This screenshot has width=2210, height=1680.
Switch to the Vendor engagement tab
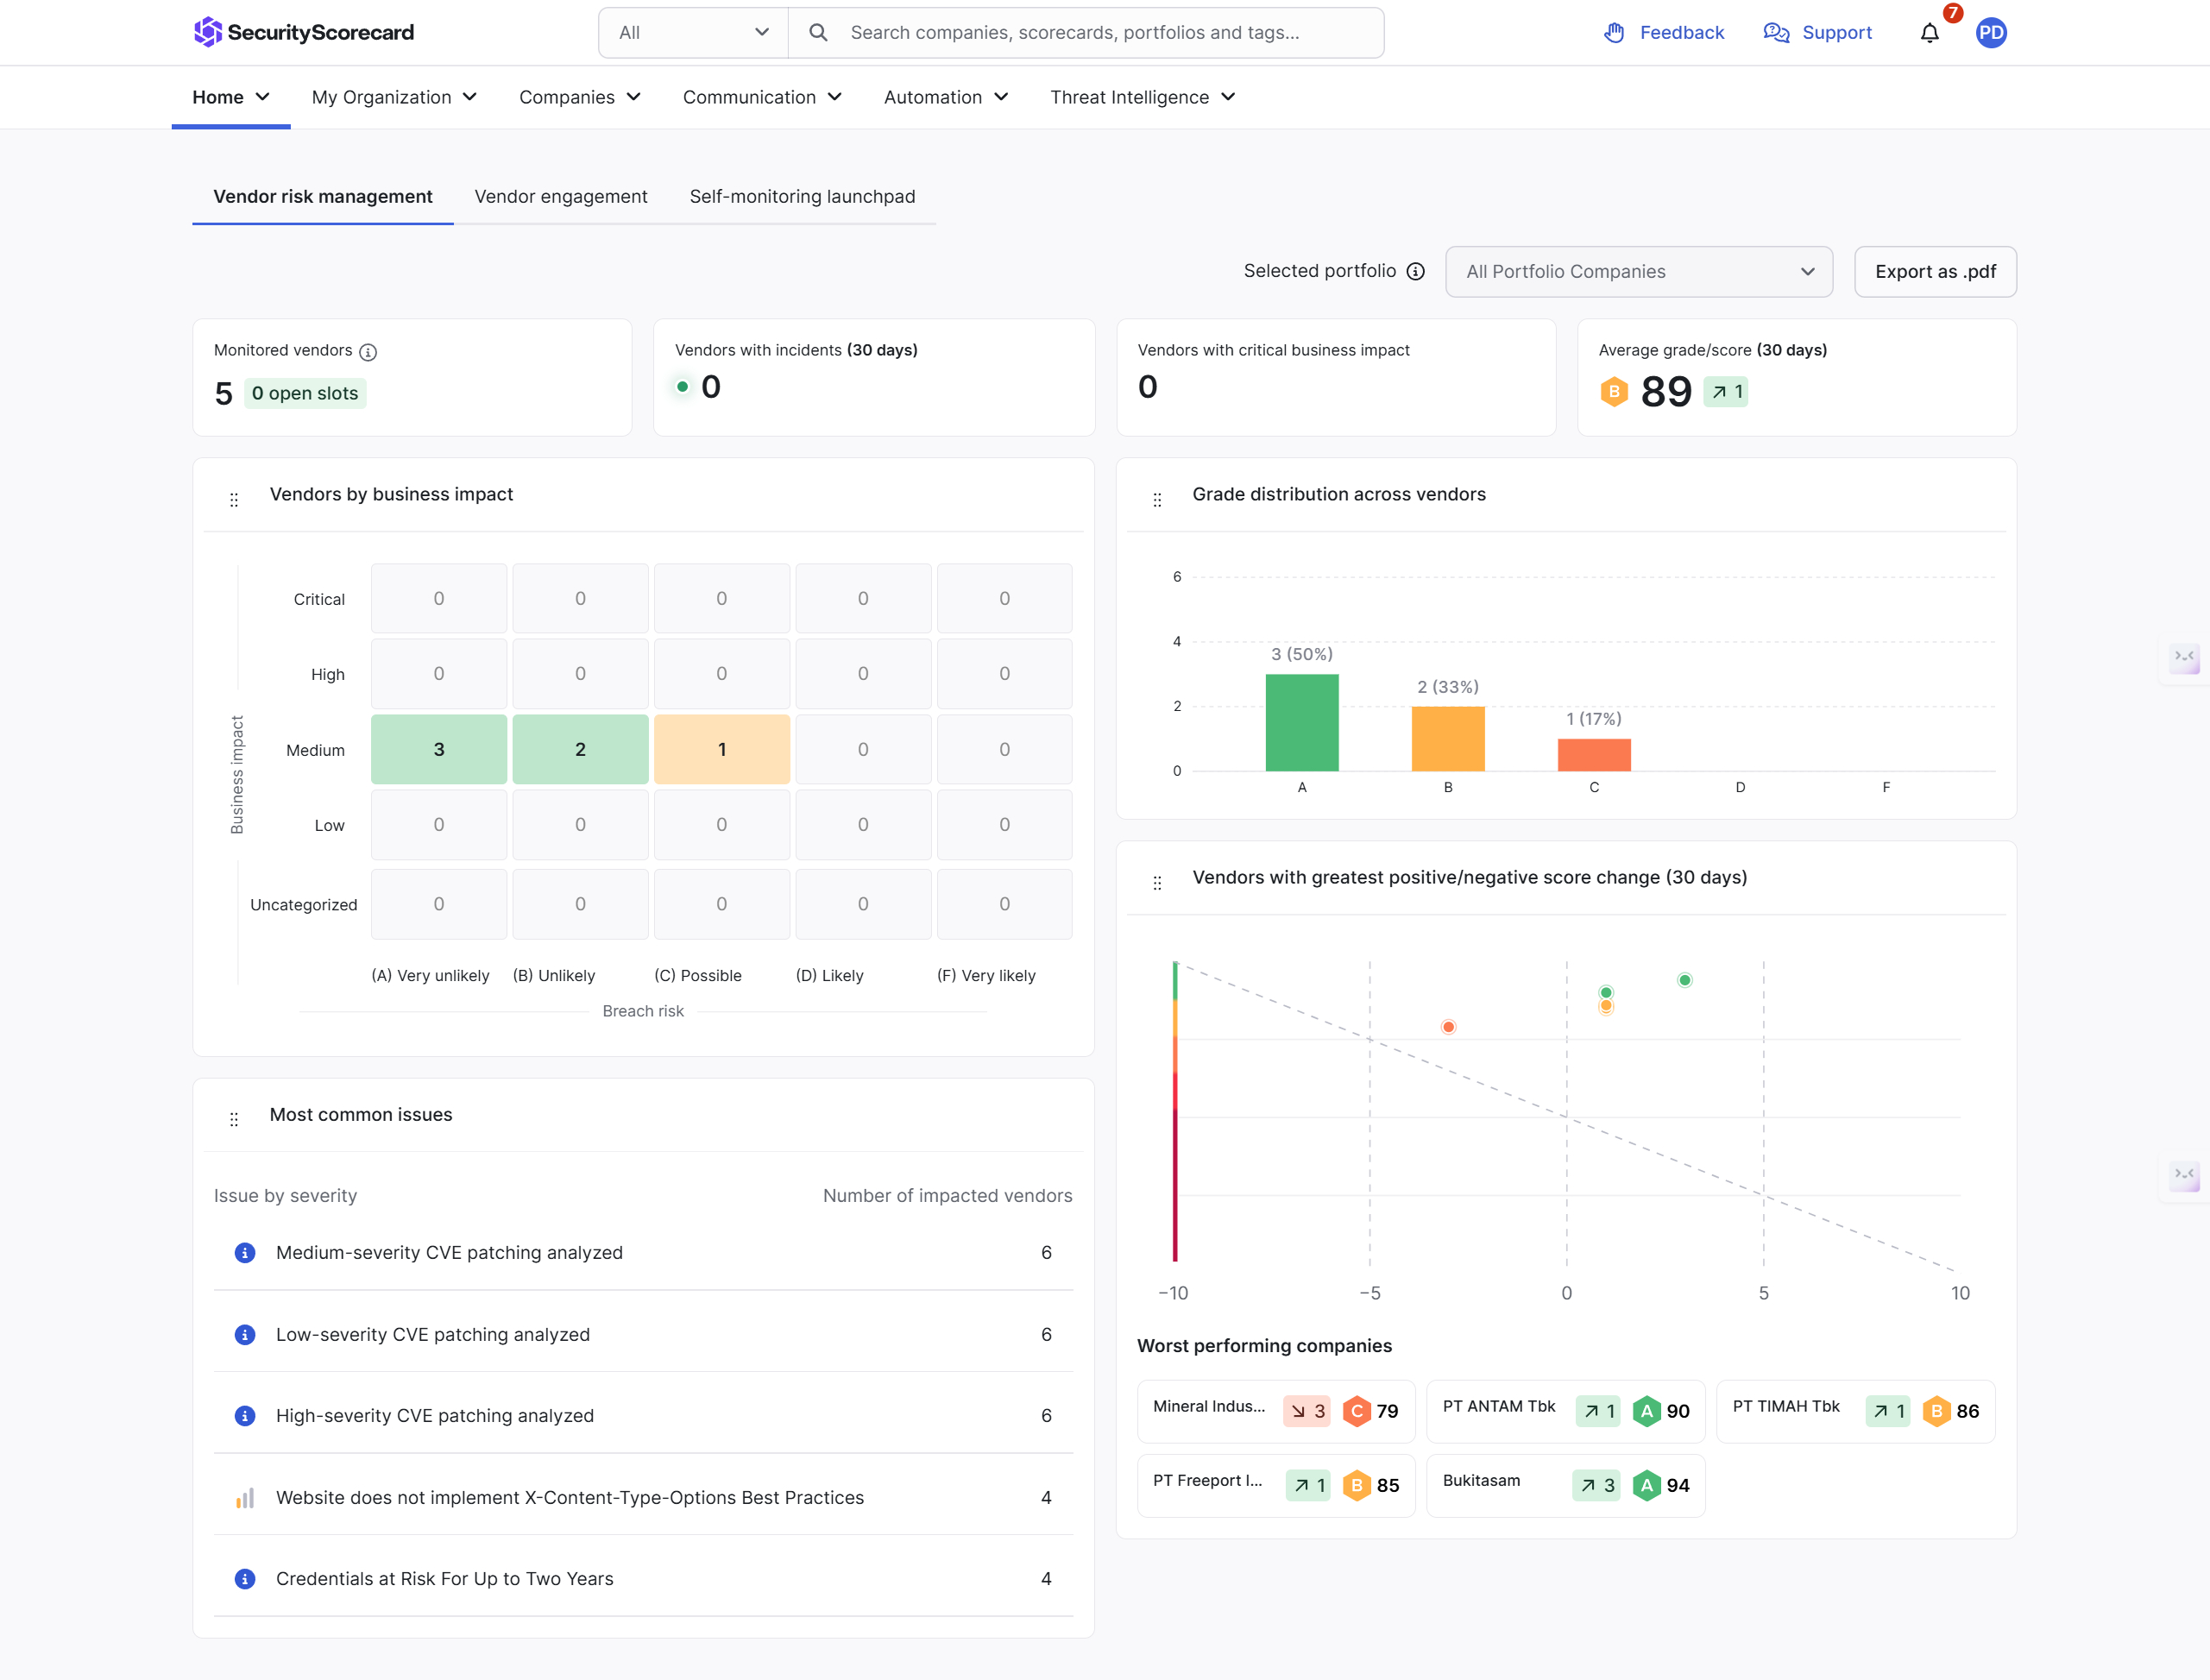click(560, 196)
